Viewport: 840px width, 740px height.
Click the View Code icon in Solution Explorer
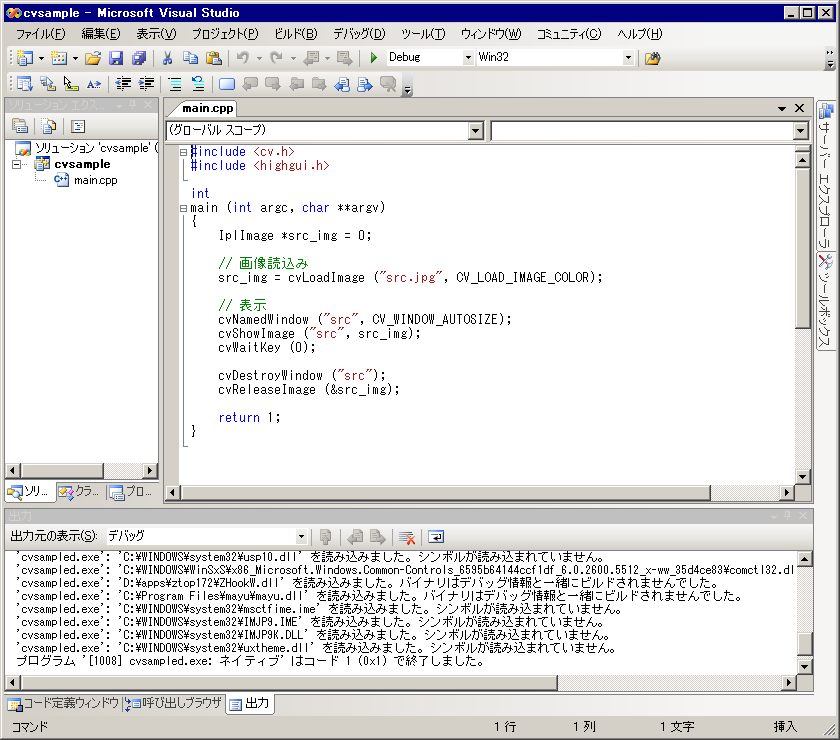(78, 126)
